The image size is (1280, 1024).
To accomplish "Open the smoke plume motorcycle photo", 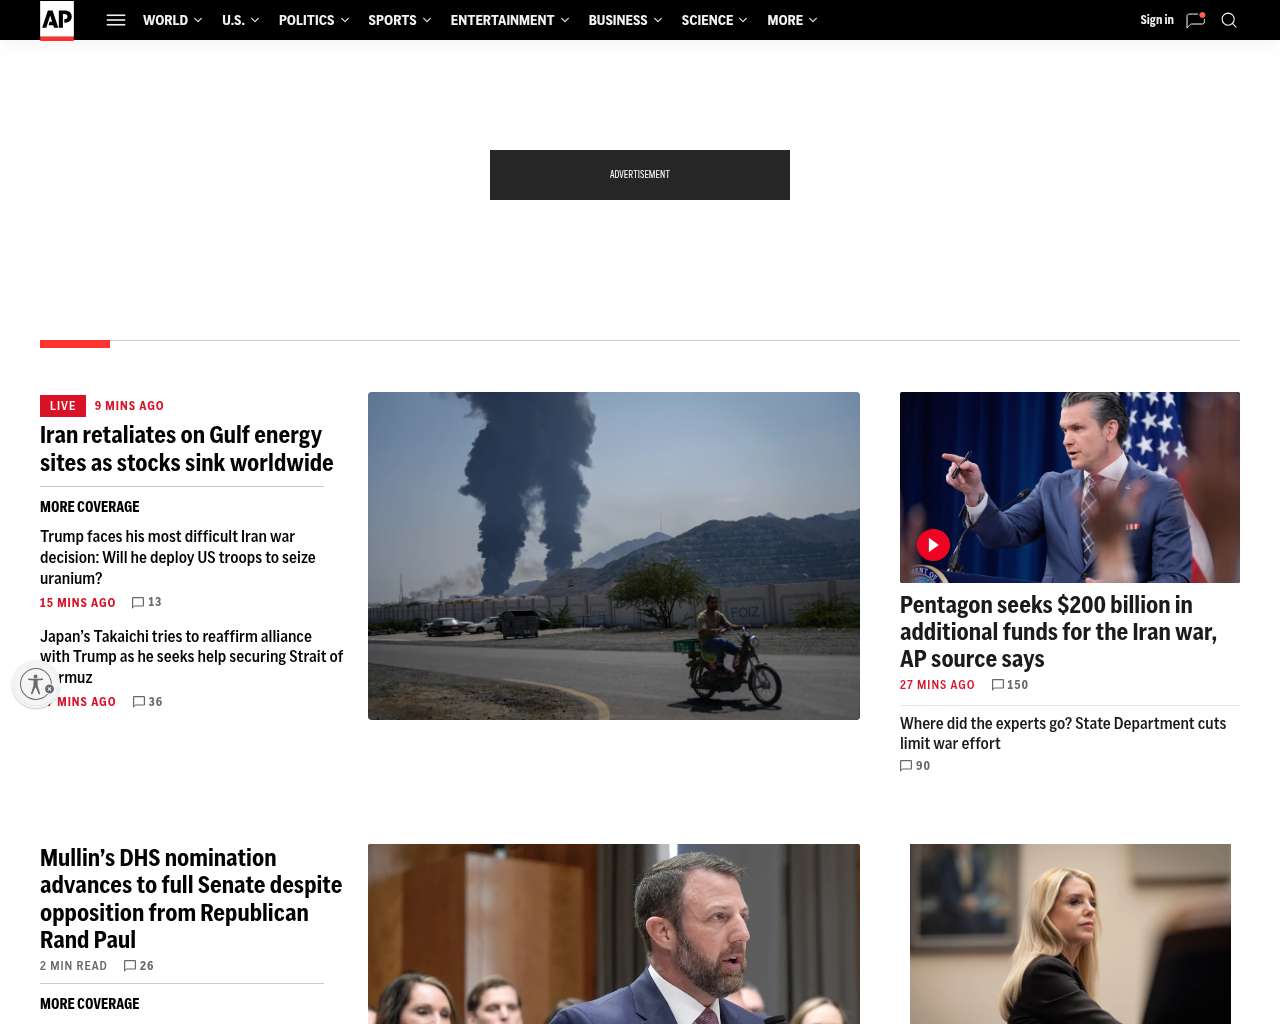I will pos(614,556).
